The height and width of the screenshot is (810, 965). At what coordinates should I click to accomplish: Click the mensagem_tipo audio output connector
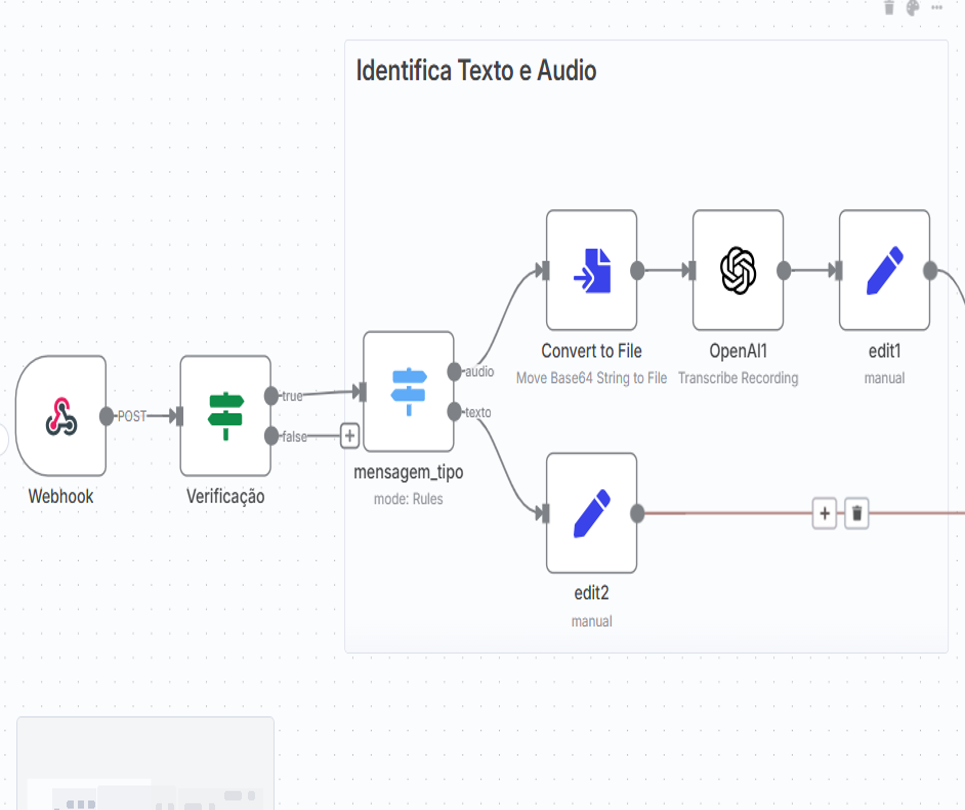(455, 371)
